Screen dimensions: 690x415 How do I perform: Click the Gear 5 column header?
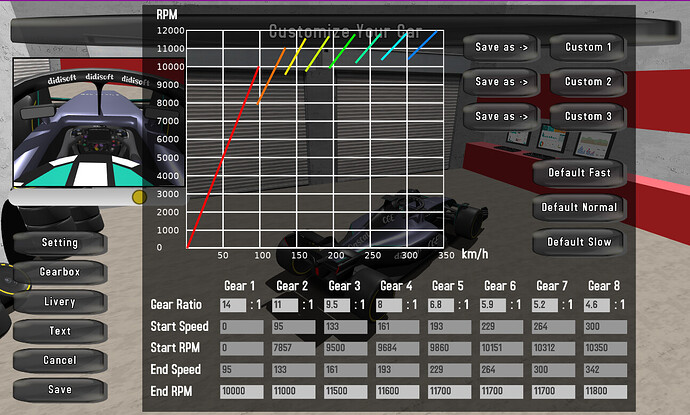[x=448, y=286]
